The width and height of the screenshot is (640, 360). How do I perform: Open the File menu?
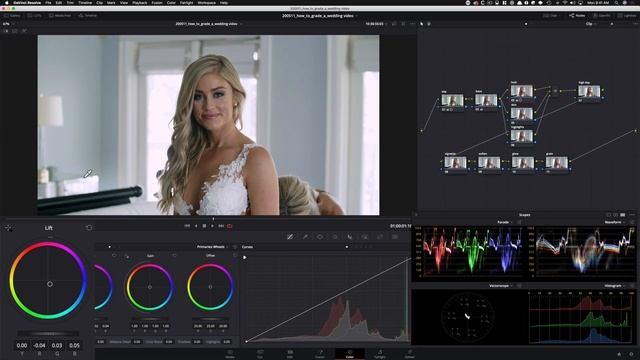(48, 2)
